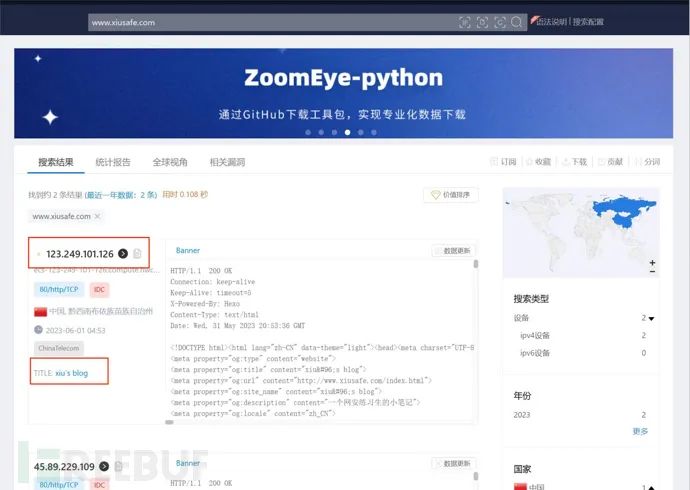
Task: Select the fourth banner carousel dot
Action: point(347,132)
